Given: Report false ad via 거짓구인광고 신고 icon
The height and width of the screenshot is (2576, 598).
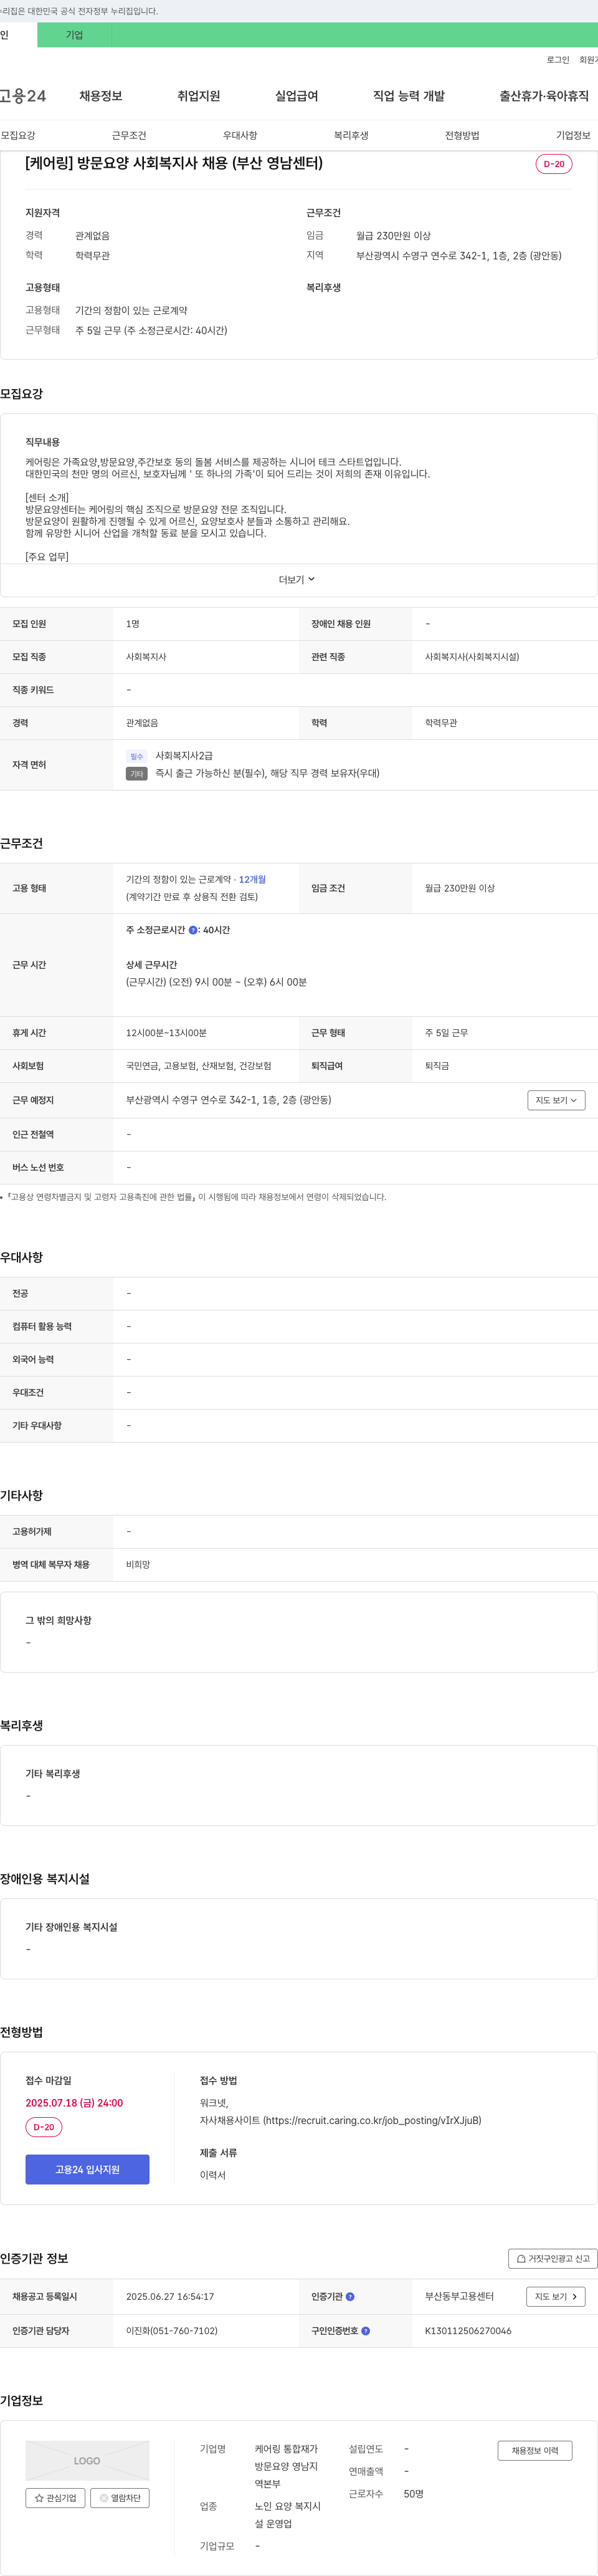Looking at the screenshot, I should (521, 2259).
